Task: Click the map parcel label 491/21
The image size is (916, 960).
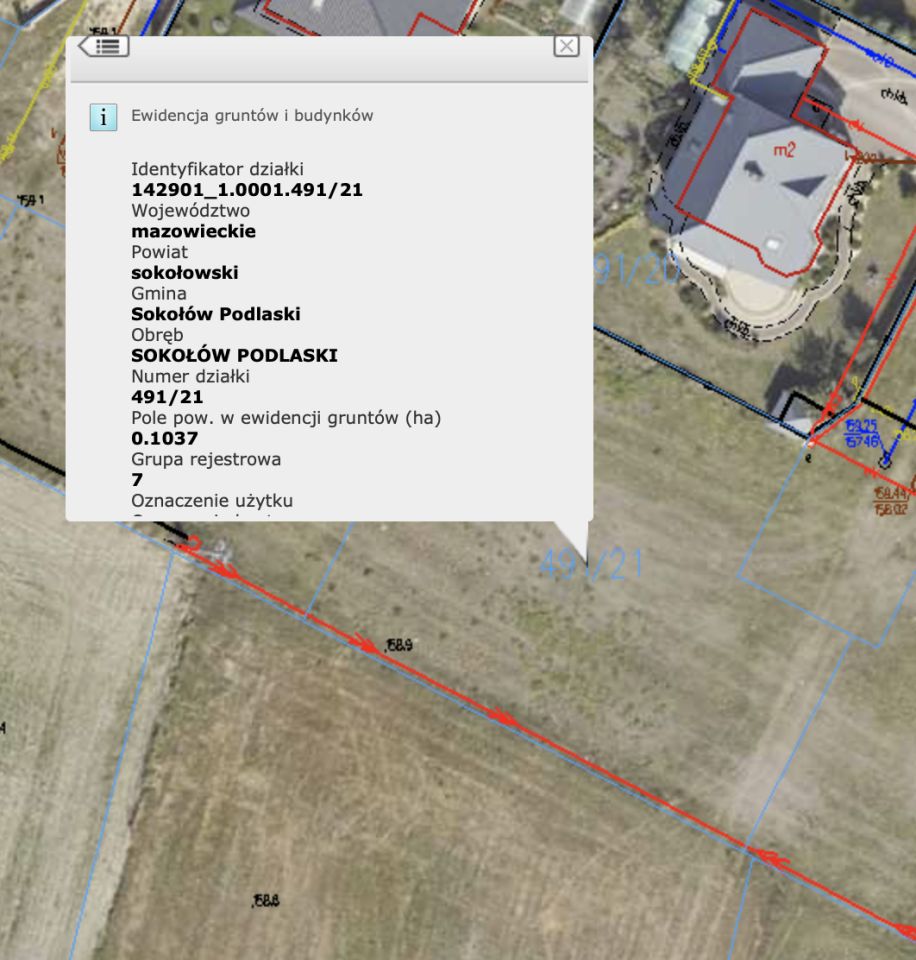Action: 591,565
